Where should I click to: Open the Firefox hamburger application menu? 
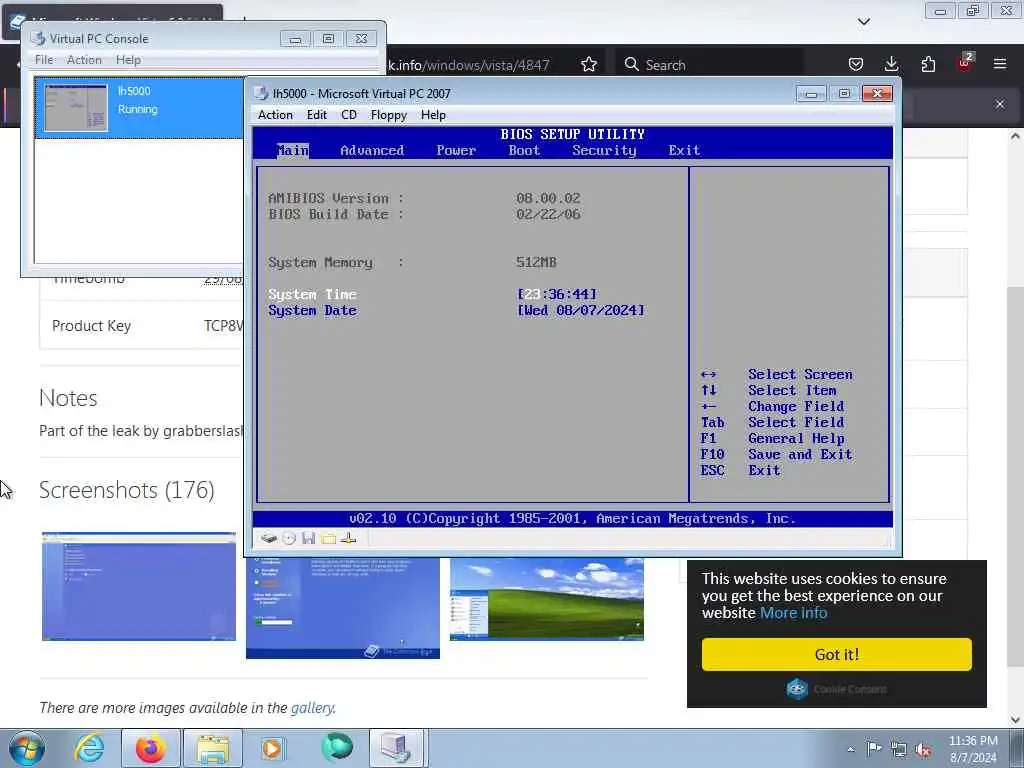coord(1000,65)
